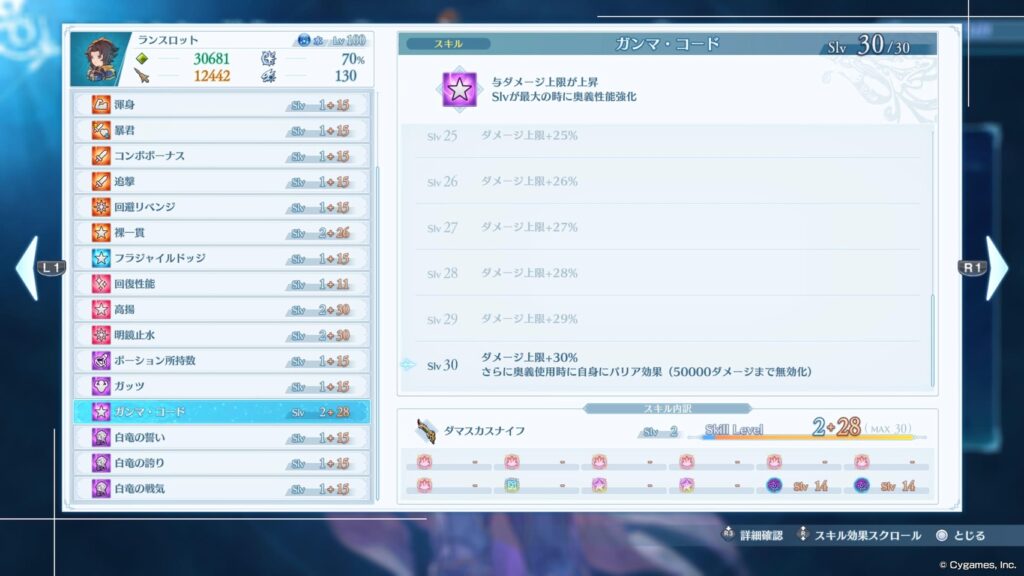Click the ダマスカスナイフ weapon icon
This screenshot has height=576, width=1024.
(x=427, y=430)
